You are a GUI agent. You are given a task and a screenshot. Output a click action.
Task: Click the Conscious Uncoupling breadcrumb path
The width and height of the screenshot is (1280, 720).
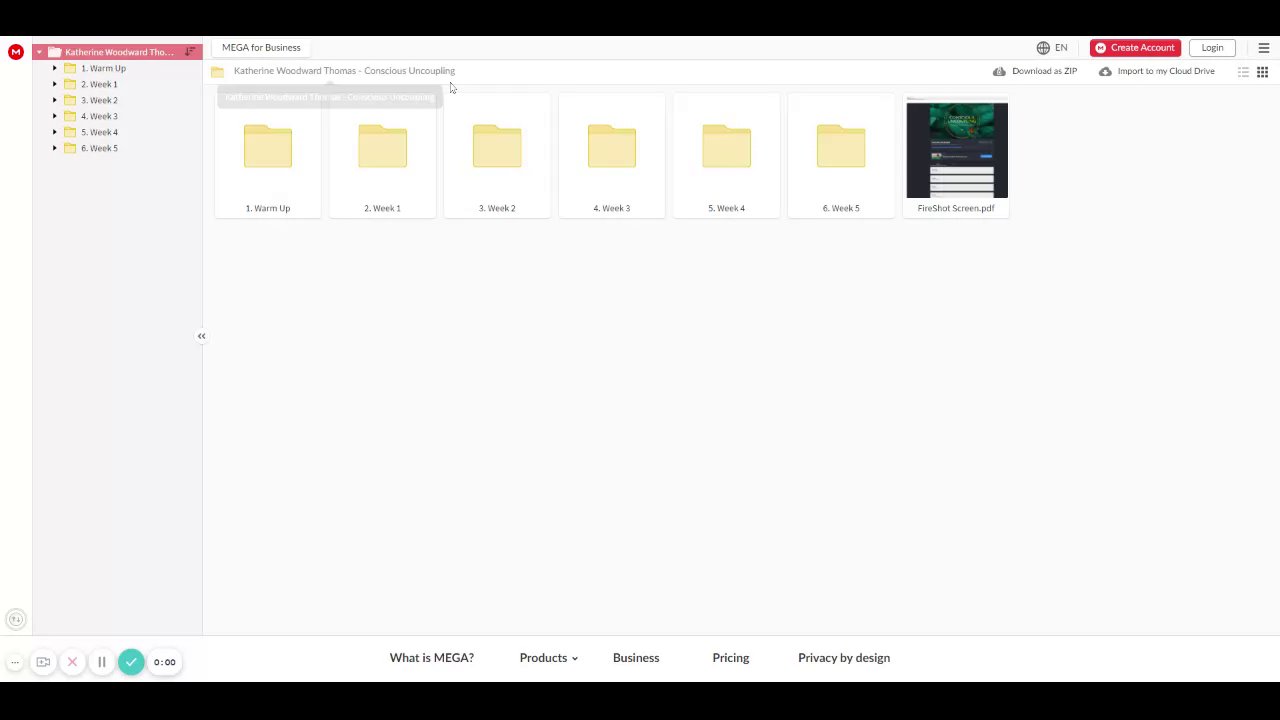tap(344, 71)
